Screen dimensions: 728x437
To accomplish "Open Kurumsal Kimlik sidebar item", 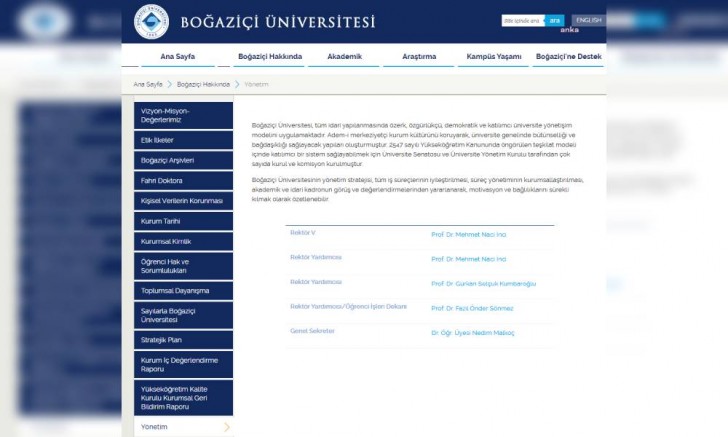I will (183, 241).
